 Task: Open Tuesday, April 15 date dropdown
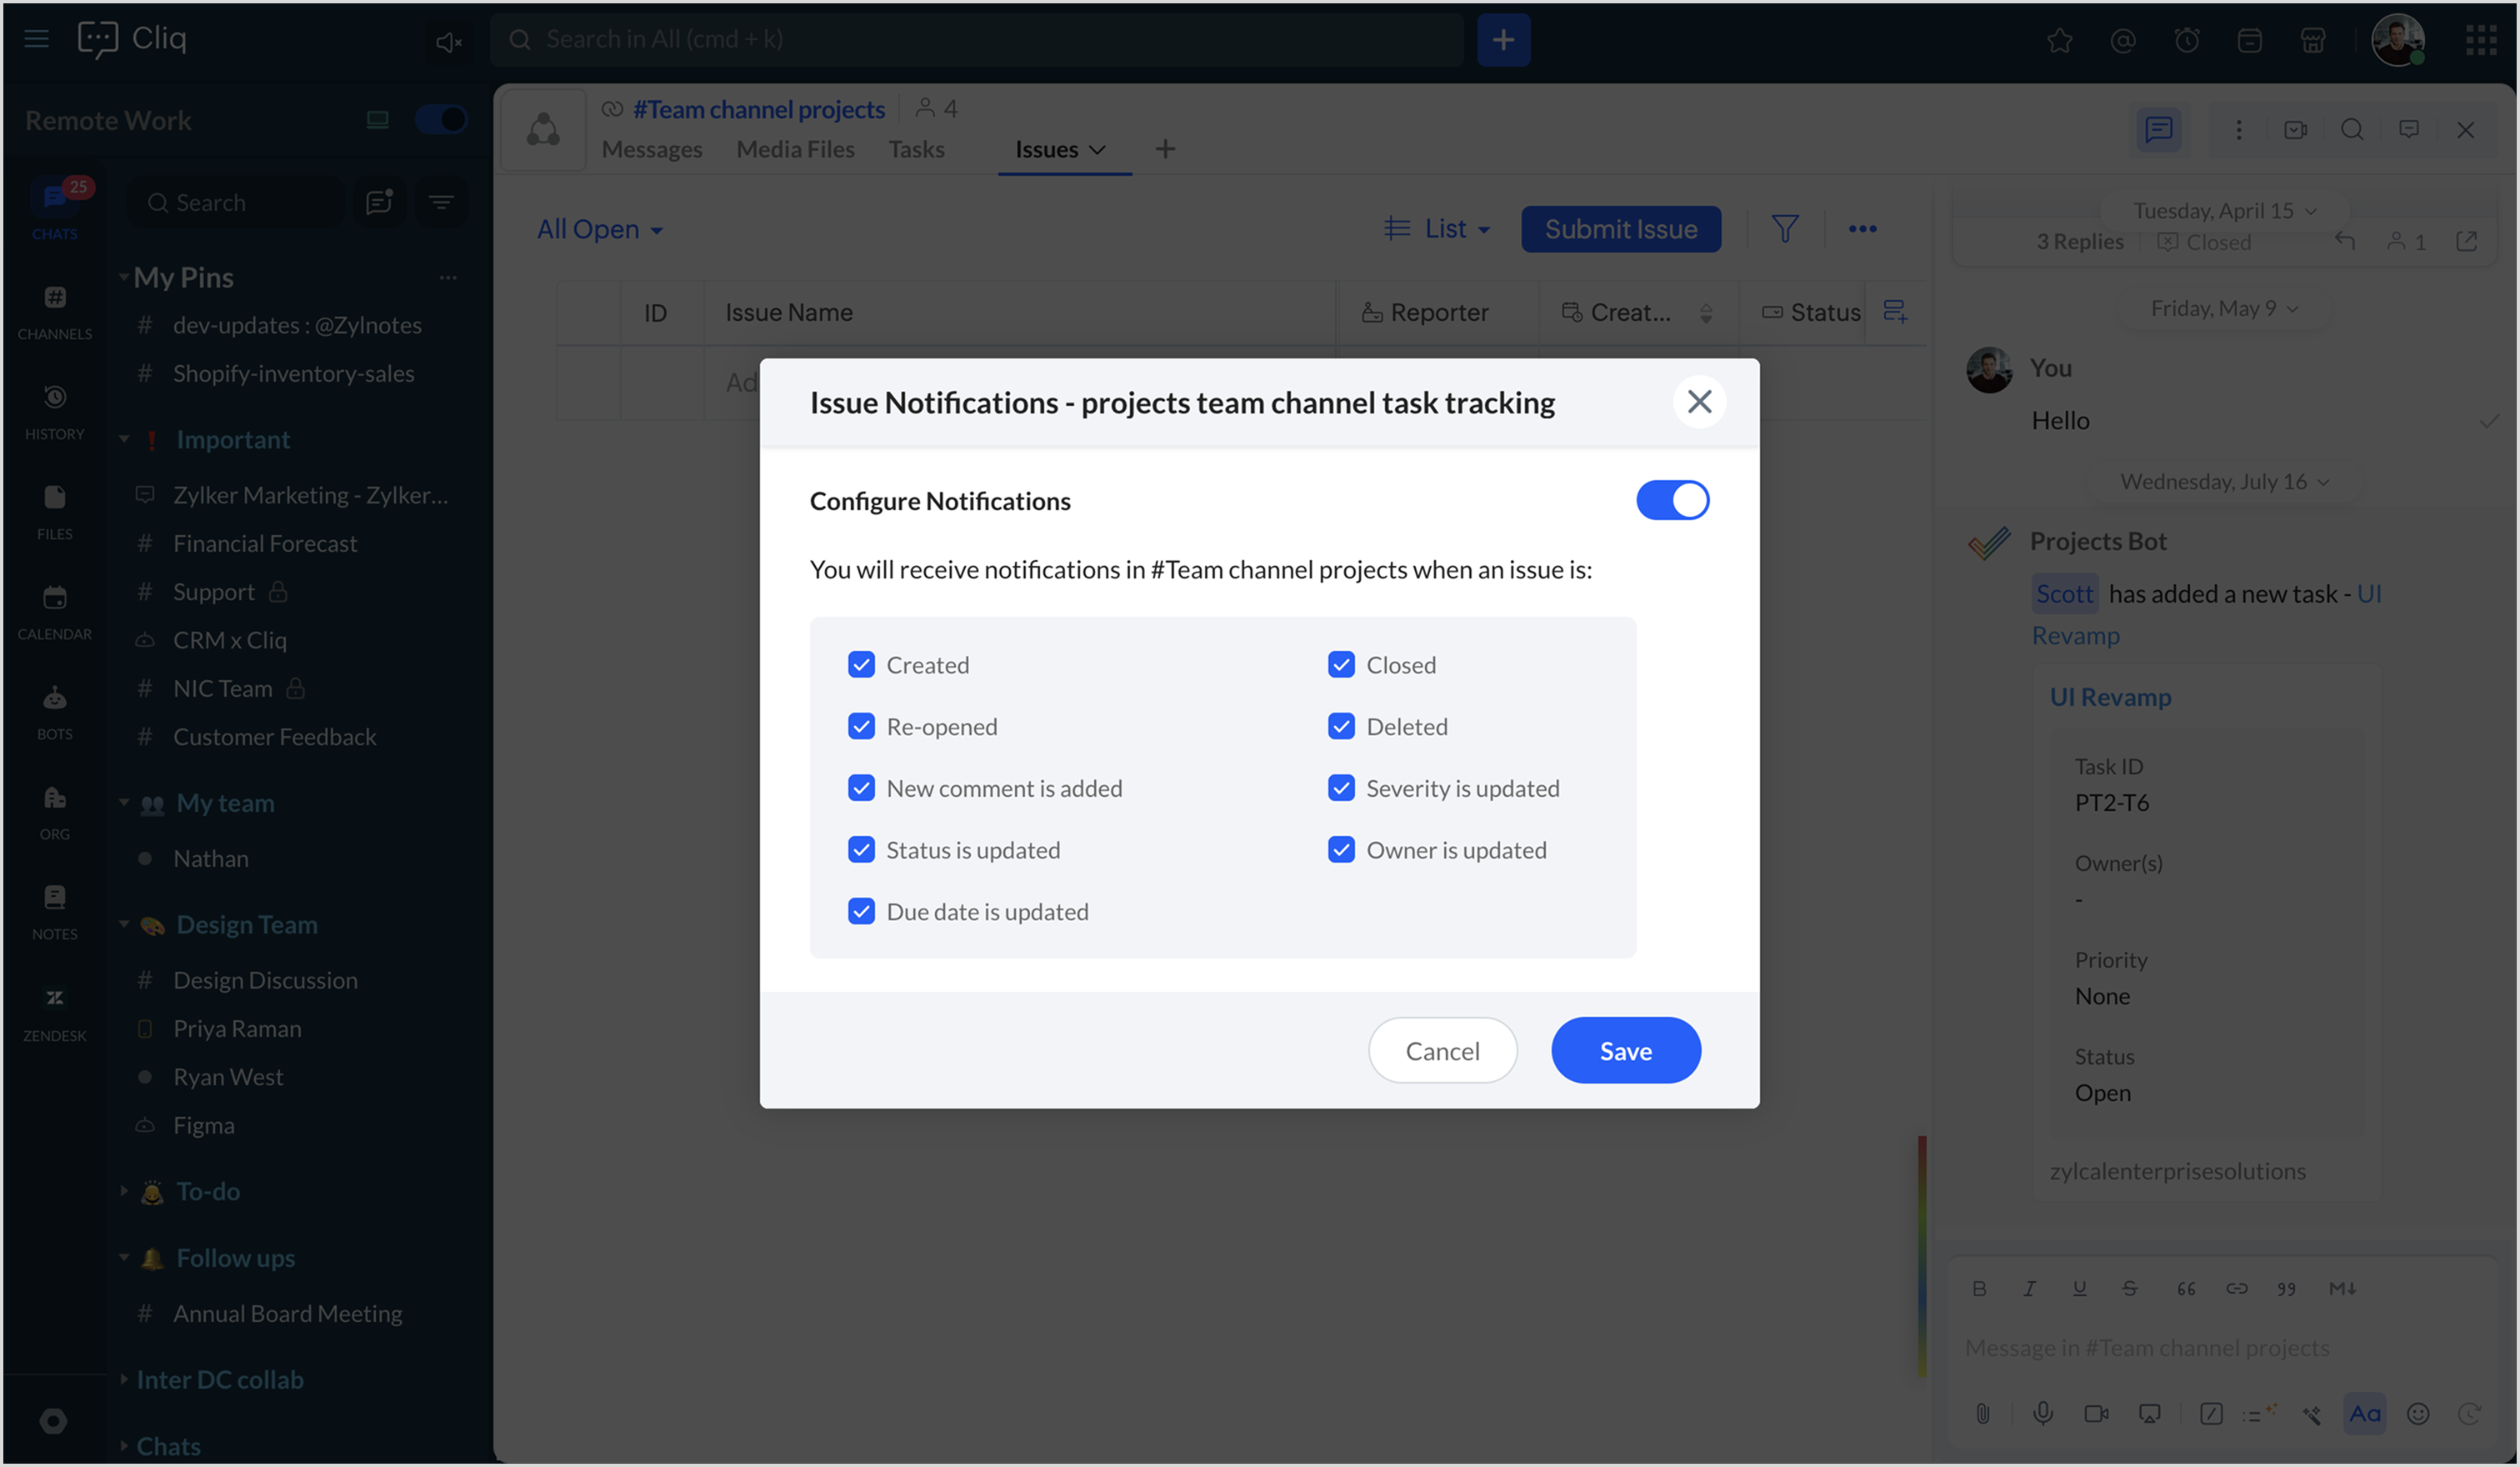pos(2224,211)
